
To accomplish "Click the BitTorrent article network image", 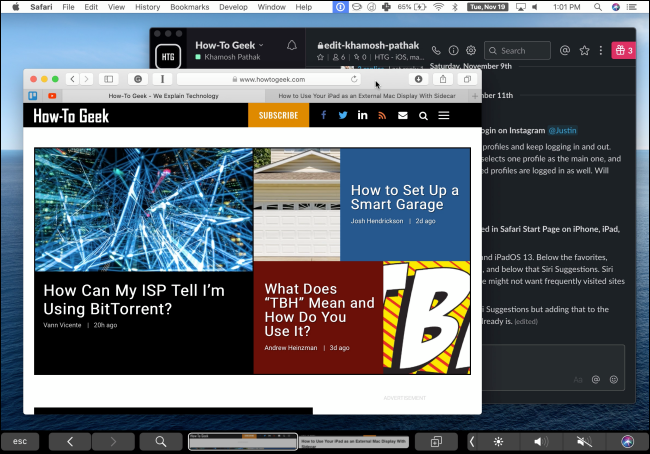I will (x=144, y=210).
